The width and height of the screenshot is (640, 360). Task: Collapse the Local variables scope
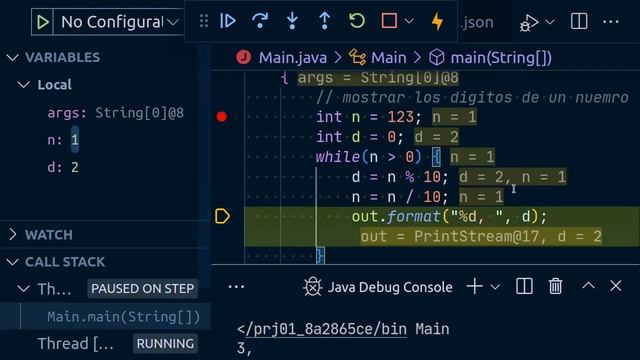(x=24, y=84)
